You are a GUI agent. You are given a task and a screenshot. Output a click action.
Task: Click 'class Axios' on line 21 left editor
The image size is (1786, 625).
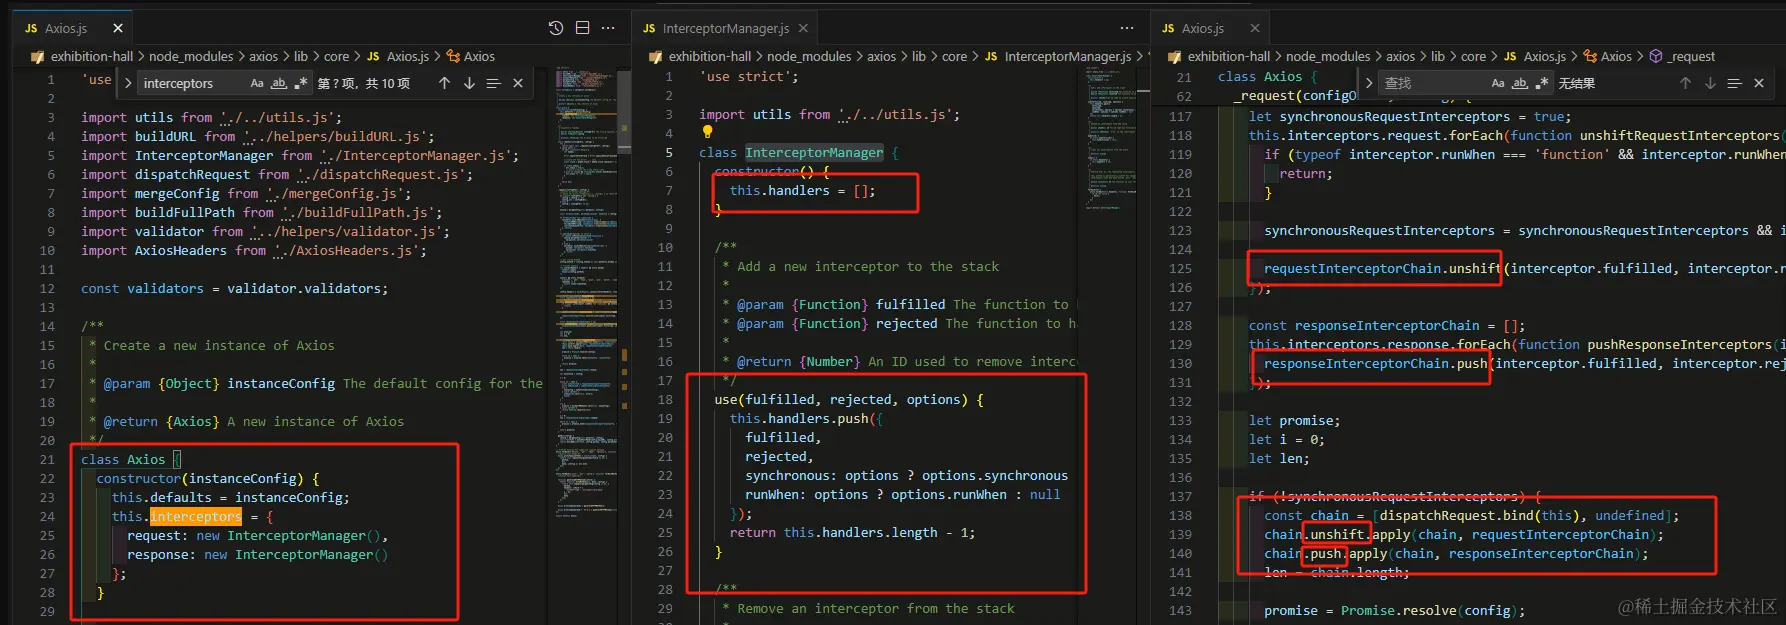[x=123, y=459]
